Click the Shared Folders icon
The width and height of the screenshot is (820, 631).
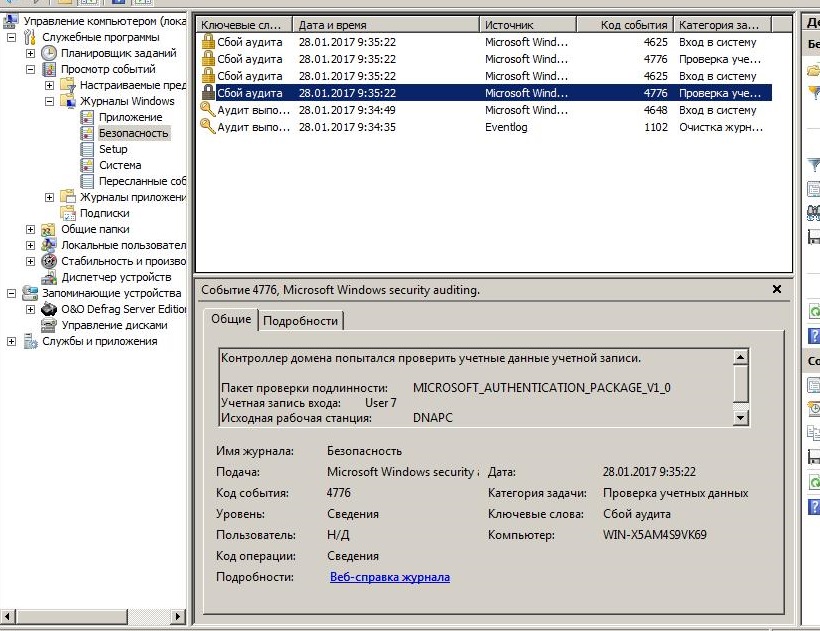(49, 229)
